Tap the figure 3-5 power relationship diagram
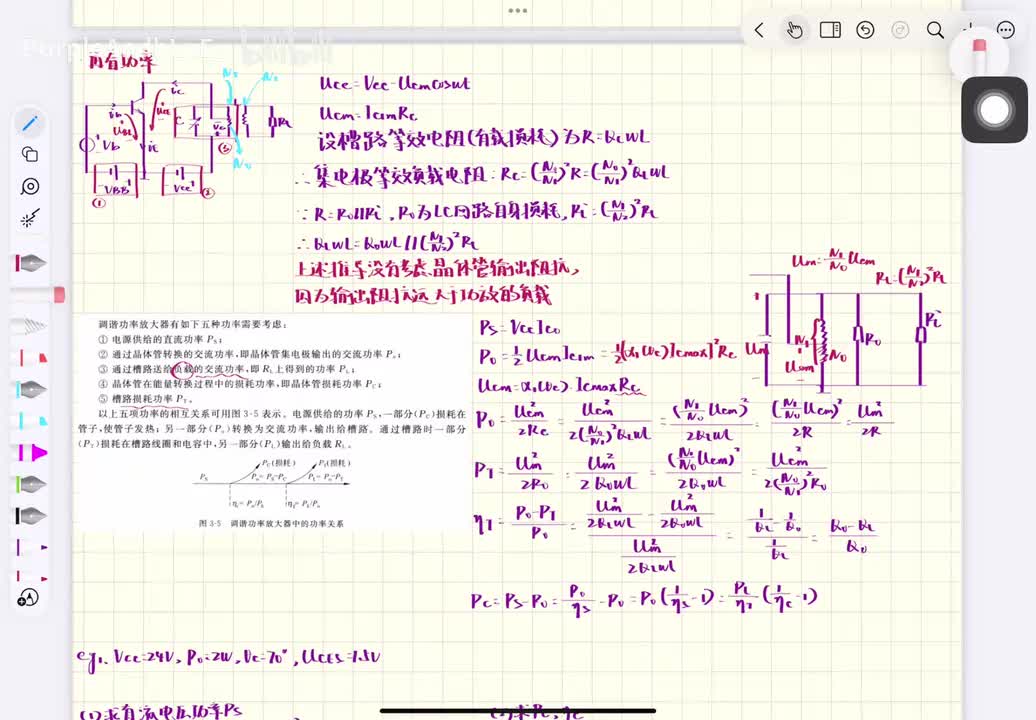This screenshot has width=1036, height=720. coord(271,485)
